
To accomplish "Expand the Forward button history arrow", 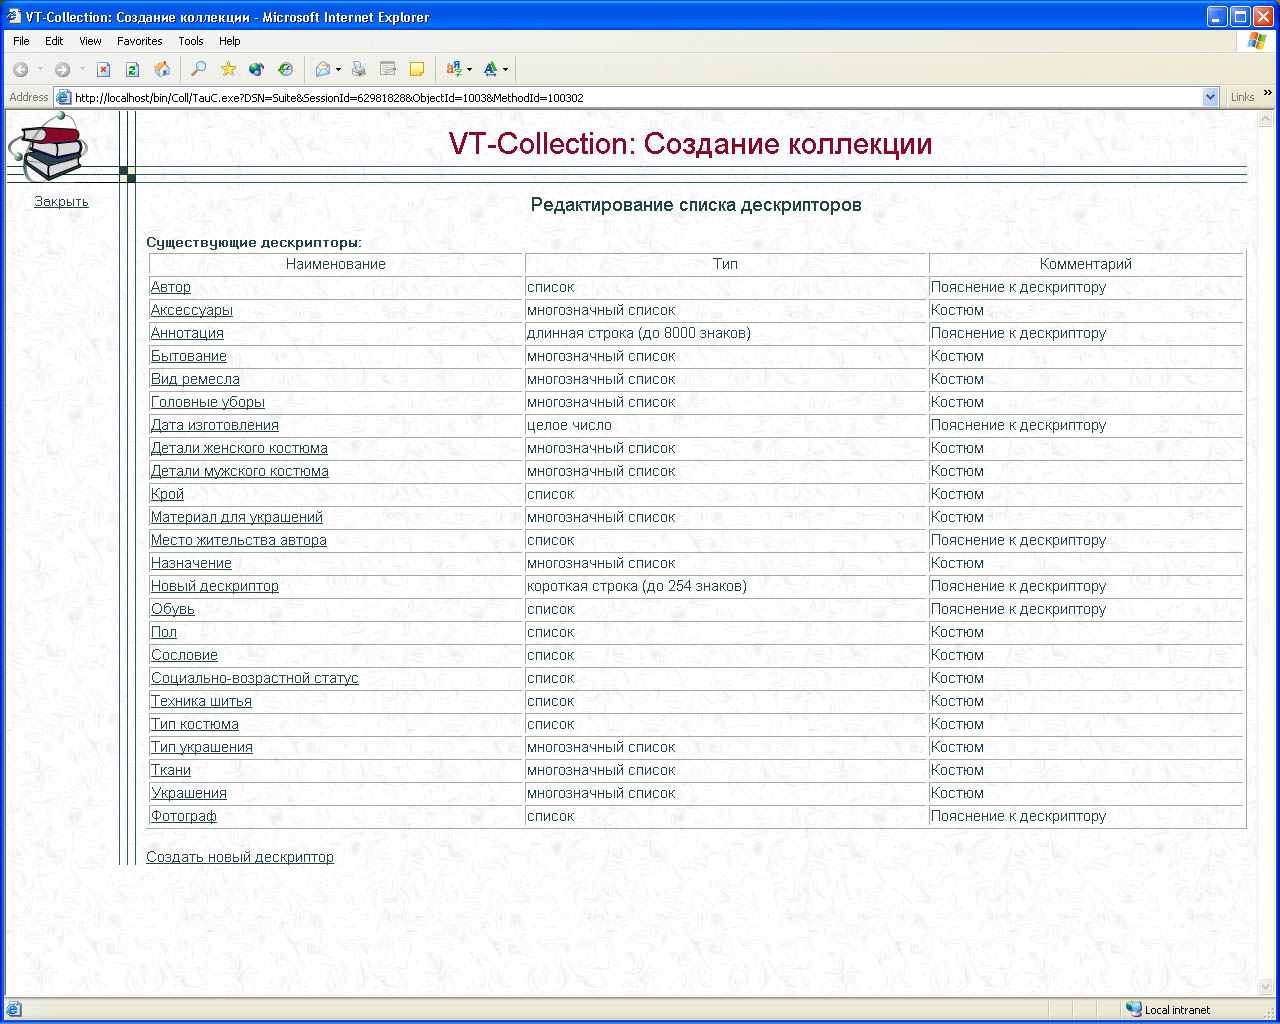I will tap(82, 69).
